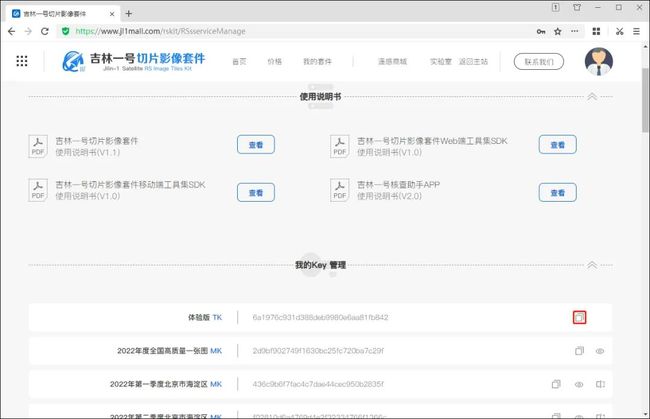The image size is (650, 419).
Task: Collapse the 使用说明书 section
Action: tap(592, 97)
